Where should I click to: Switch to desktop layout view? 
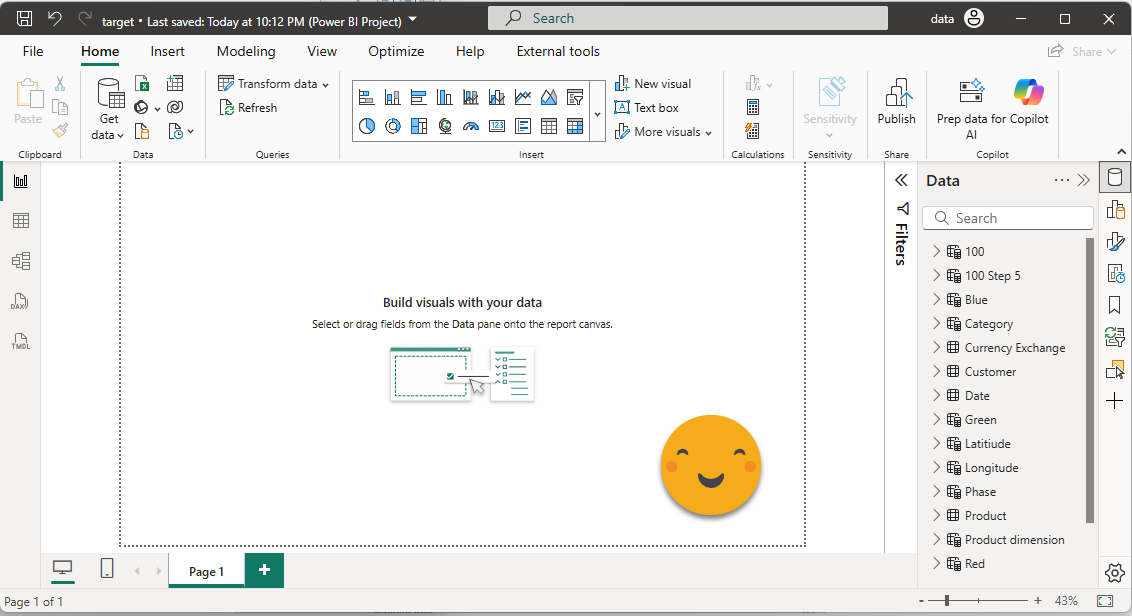pyautogui.click(x=63, y=569)
